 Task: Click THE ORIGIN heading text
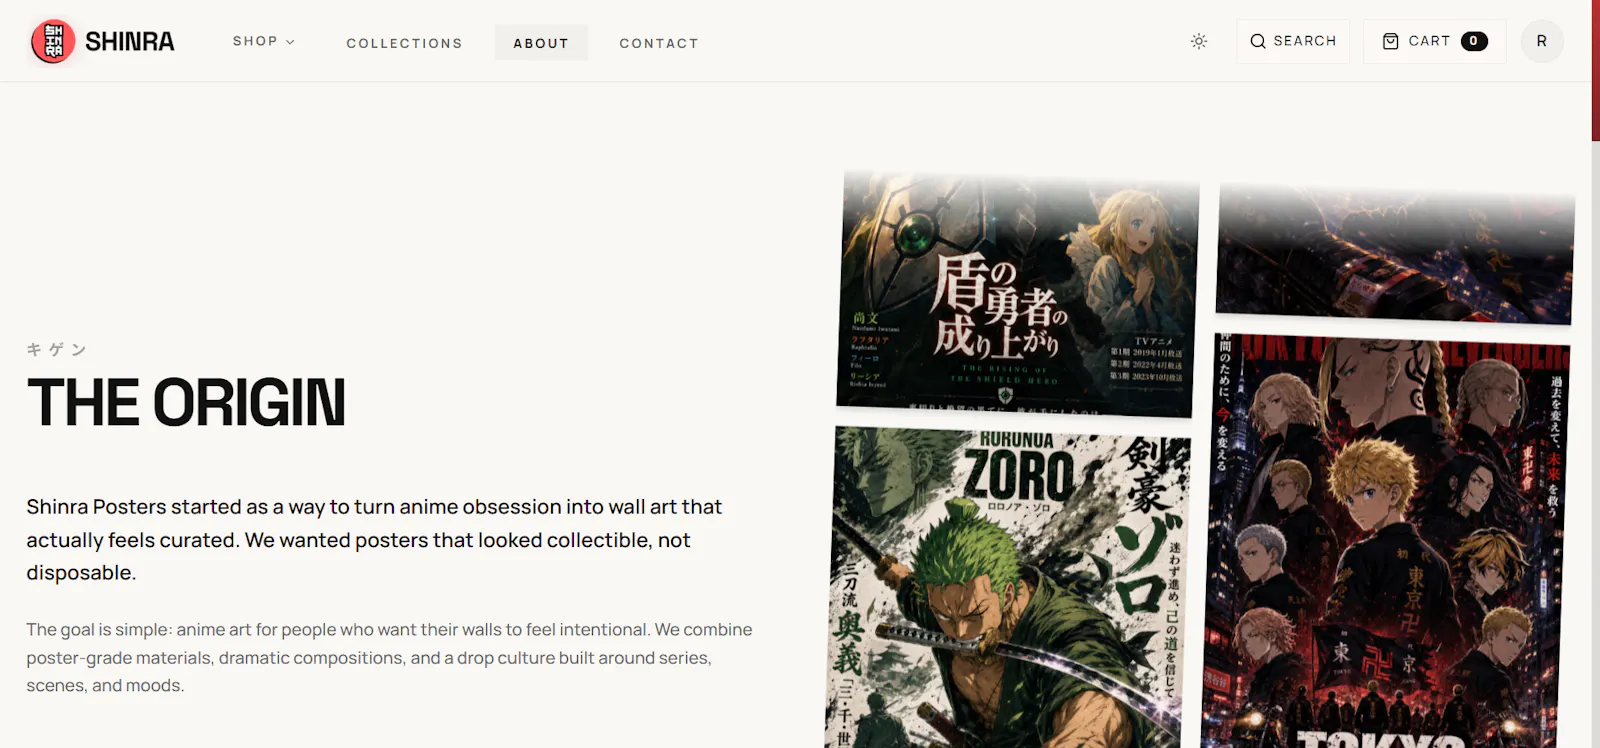tap(186, 402)
